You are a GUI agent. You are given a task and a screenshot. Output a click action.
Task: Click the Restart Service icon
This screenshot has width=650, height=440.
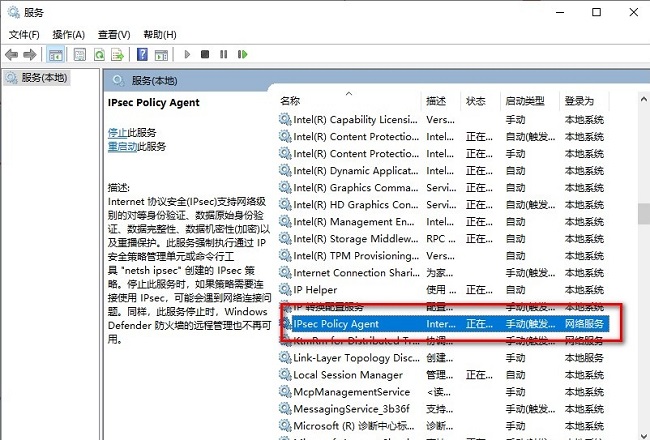(243, 54)
